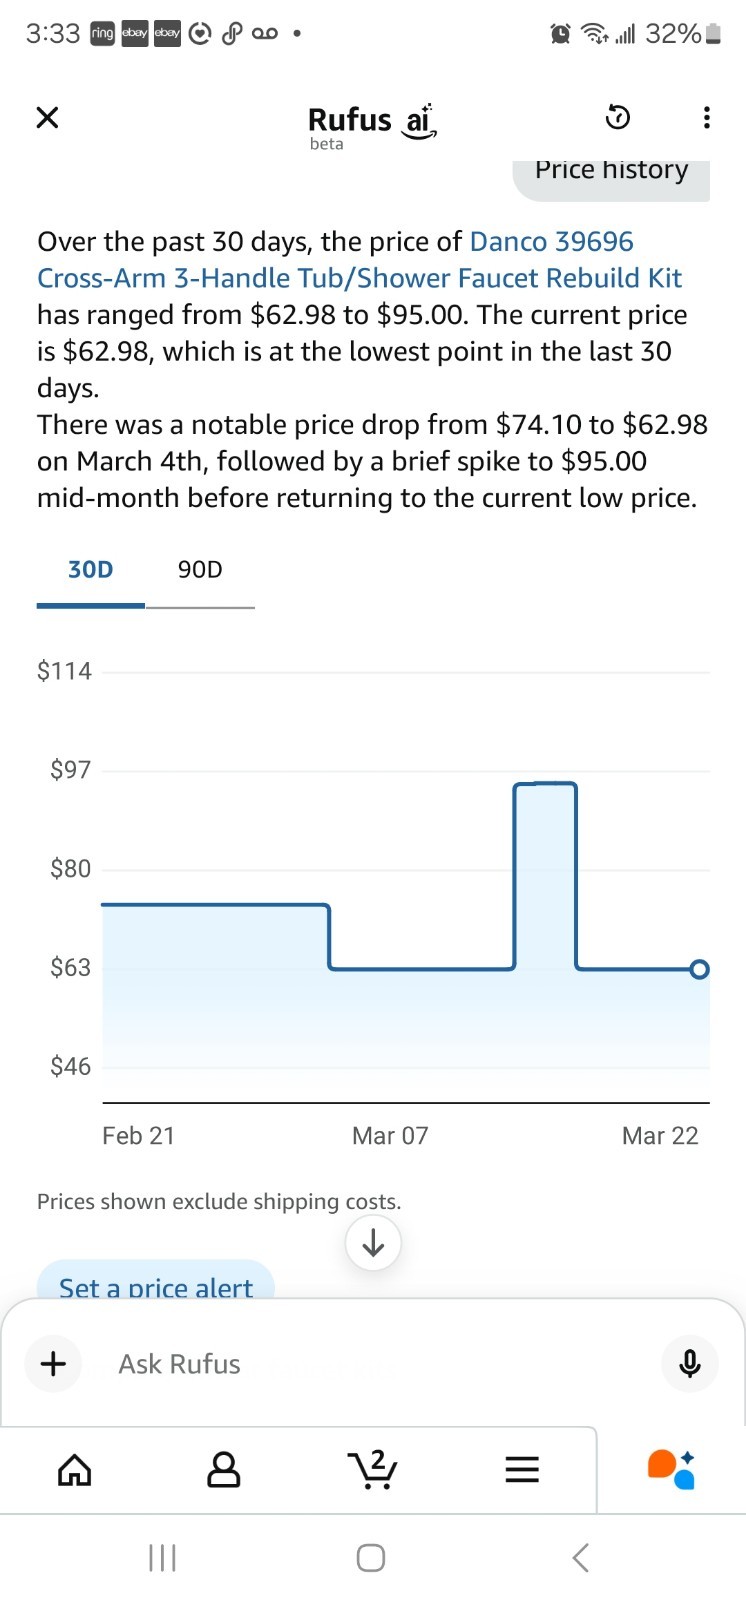Jump down with the arrow scroll button
Image resolution: width=746 pixels, height=1600 pixels.
(x=373, y=1243)
